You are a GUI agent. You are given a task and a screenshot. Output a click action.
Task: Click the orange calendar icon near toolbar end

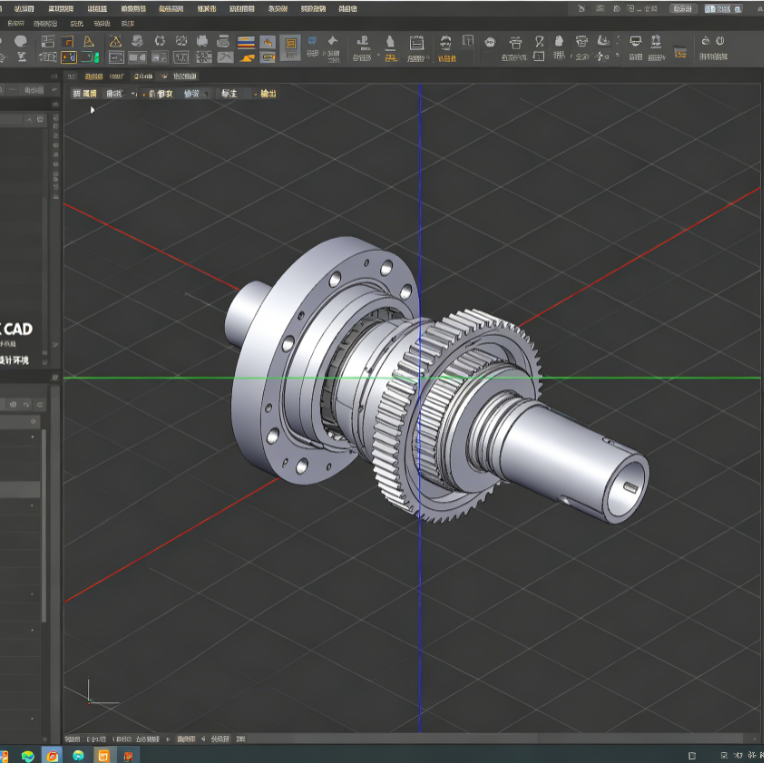tap(680, 52)
